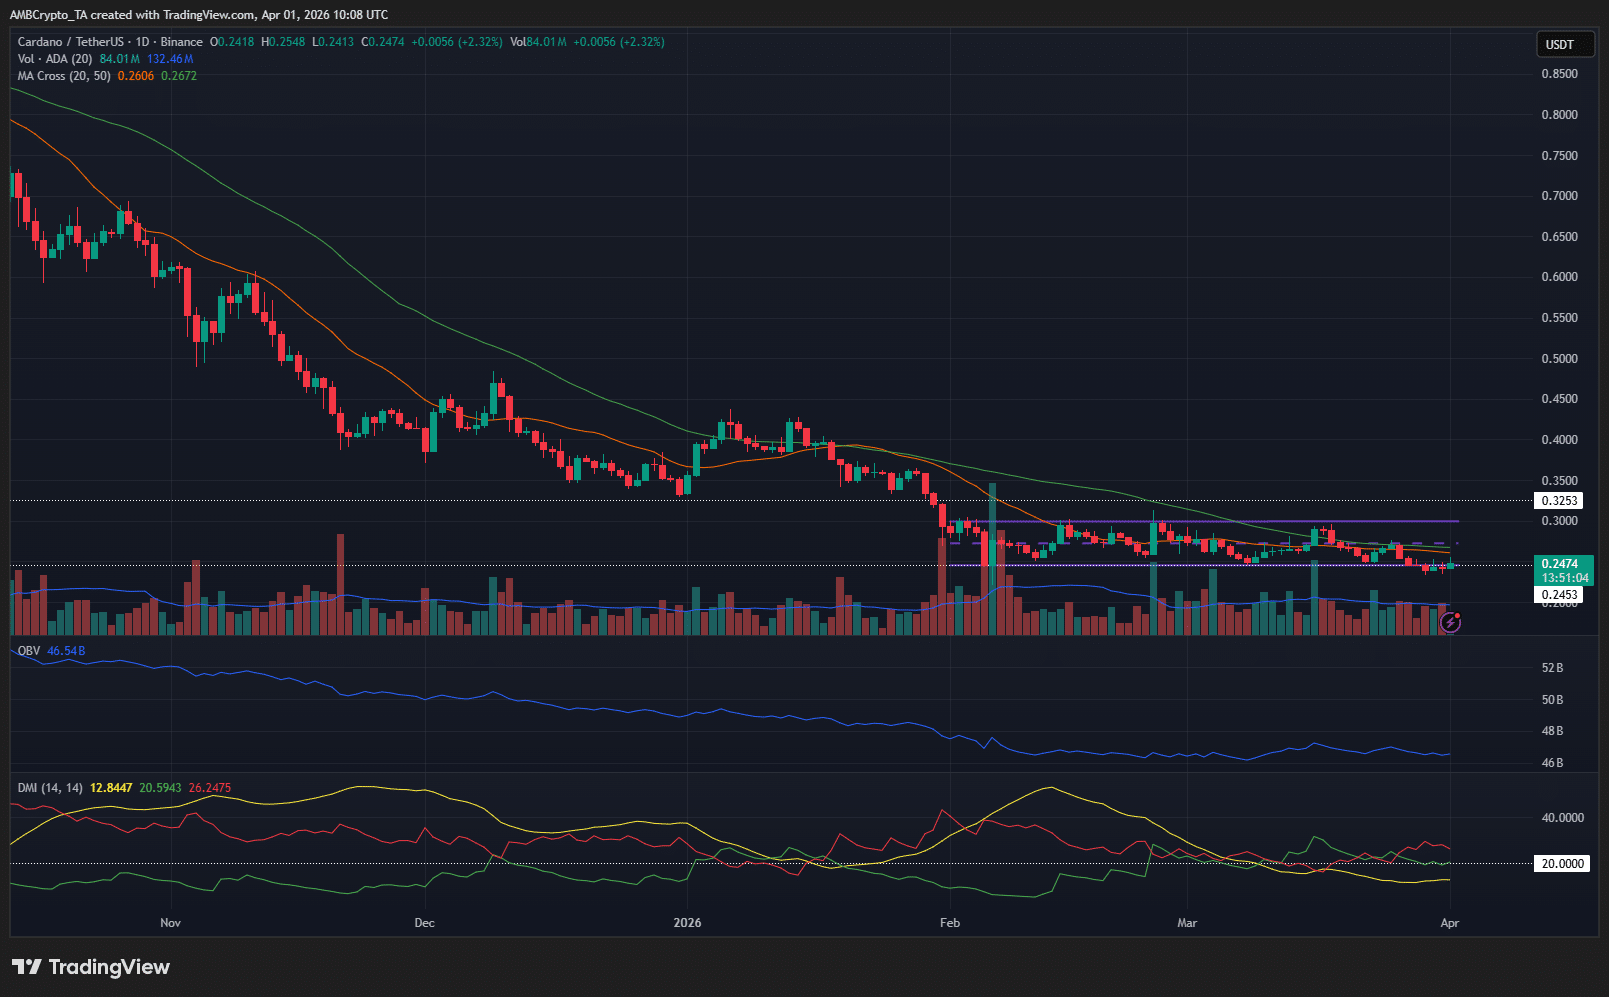Click the purple lightning bolt icon
Image resolution: width=1609 pixels, height=997 pixels.
tap(1450, 623)
